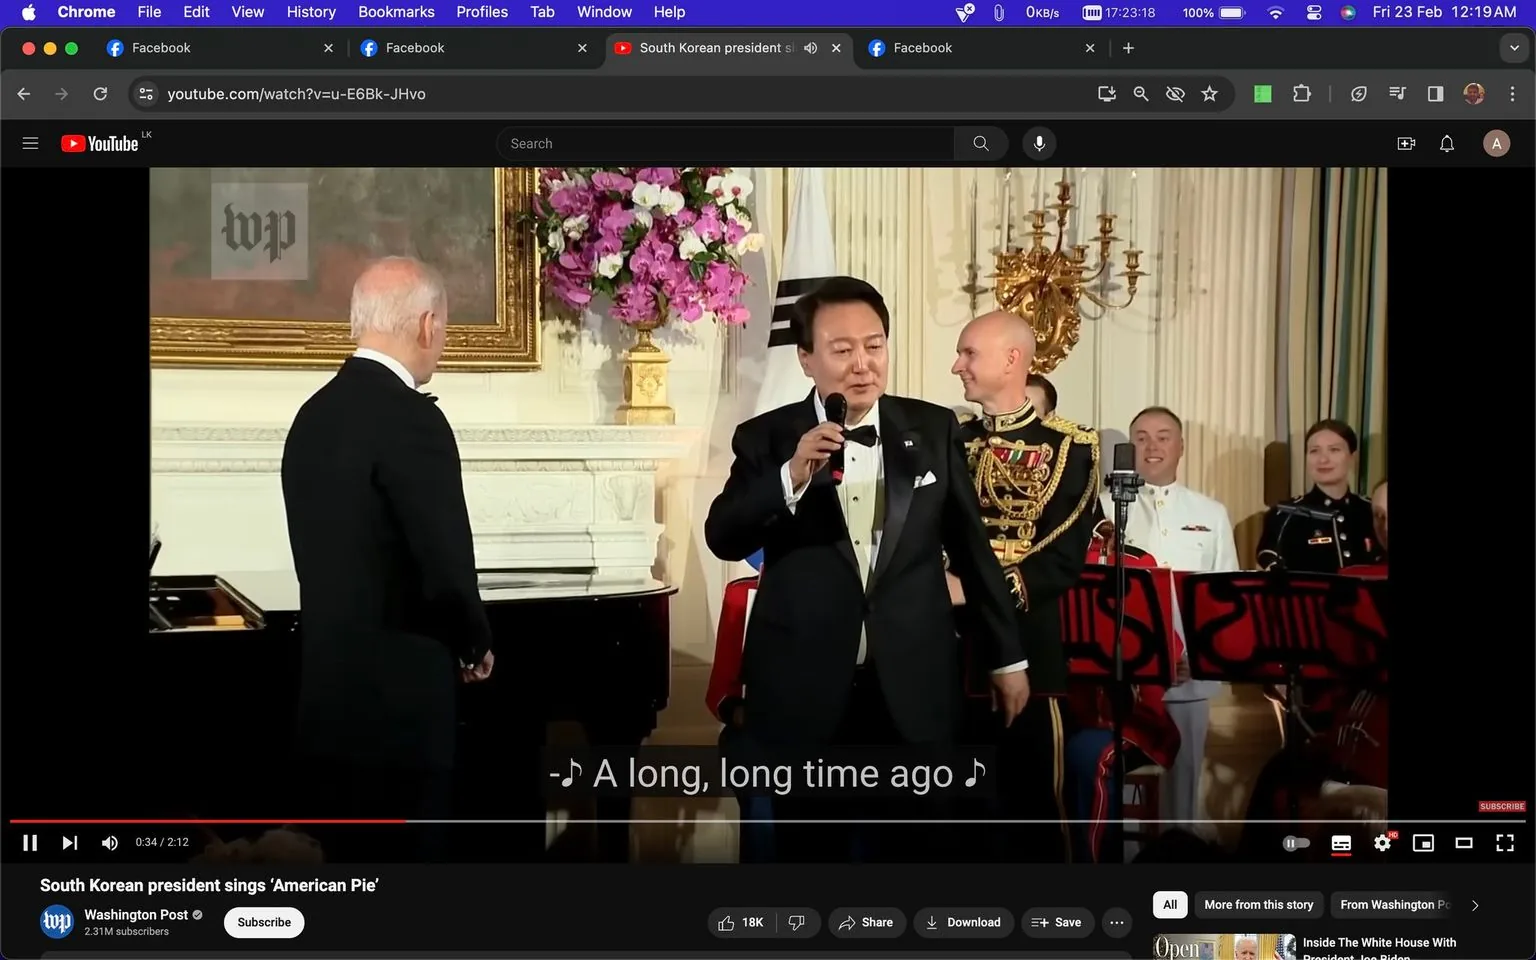Open the three-dot menu under the video
The image size is (1536, 960).
pos(1116,922)
